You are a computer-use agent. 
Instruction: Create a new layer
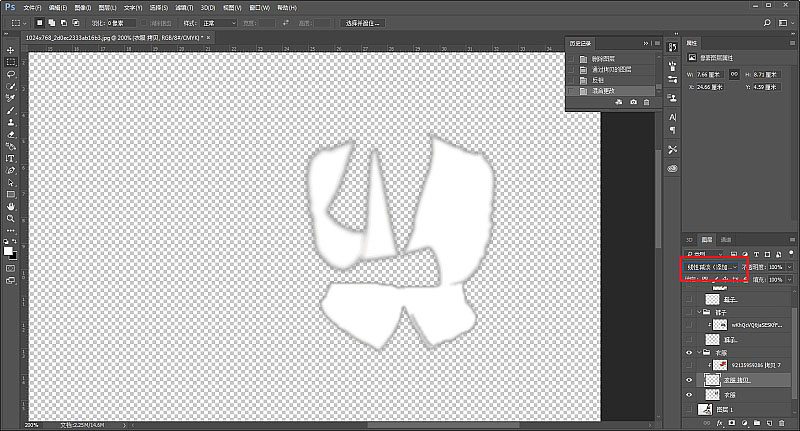pyautogui.click(x=769, y=423)
